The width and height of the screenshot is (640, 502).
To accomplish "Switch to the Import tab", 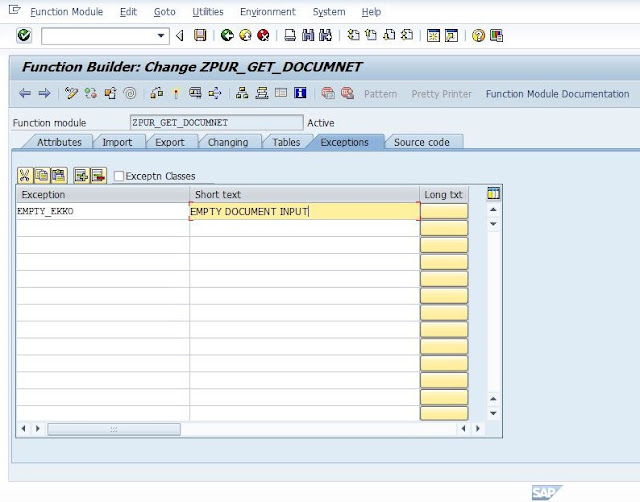I will (x=117, y=142).
